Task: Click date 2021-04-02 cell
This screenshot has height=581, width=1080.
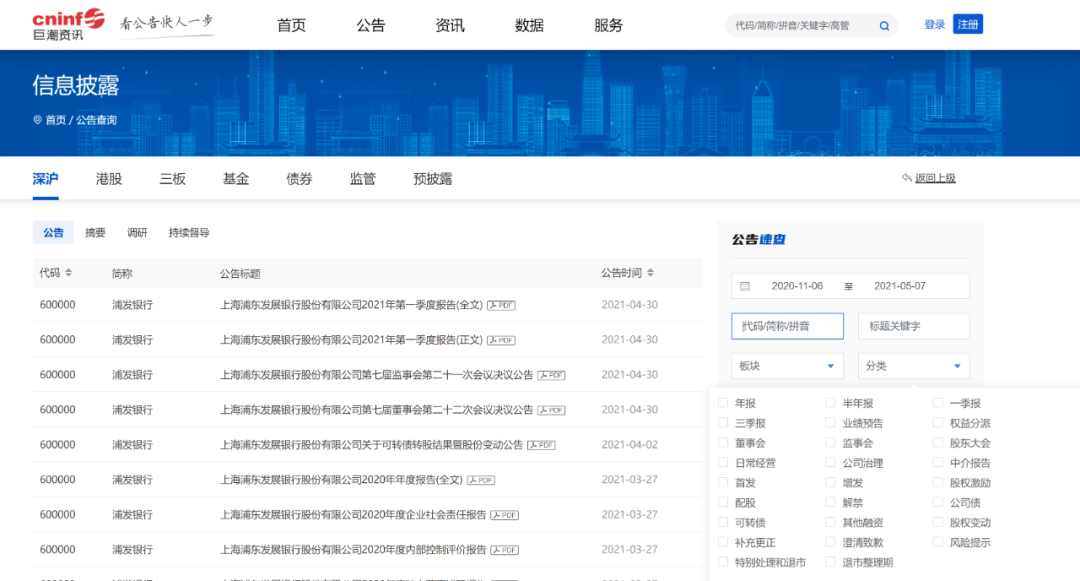Action: tap(630, 445)
